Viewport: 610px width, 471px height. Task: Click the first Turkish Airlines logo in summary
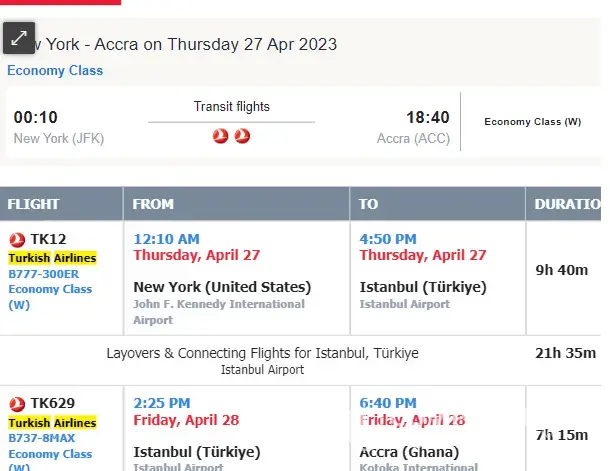tap(221, 136)
